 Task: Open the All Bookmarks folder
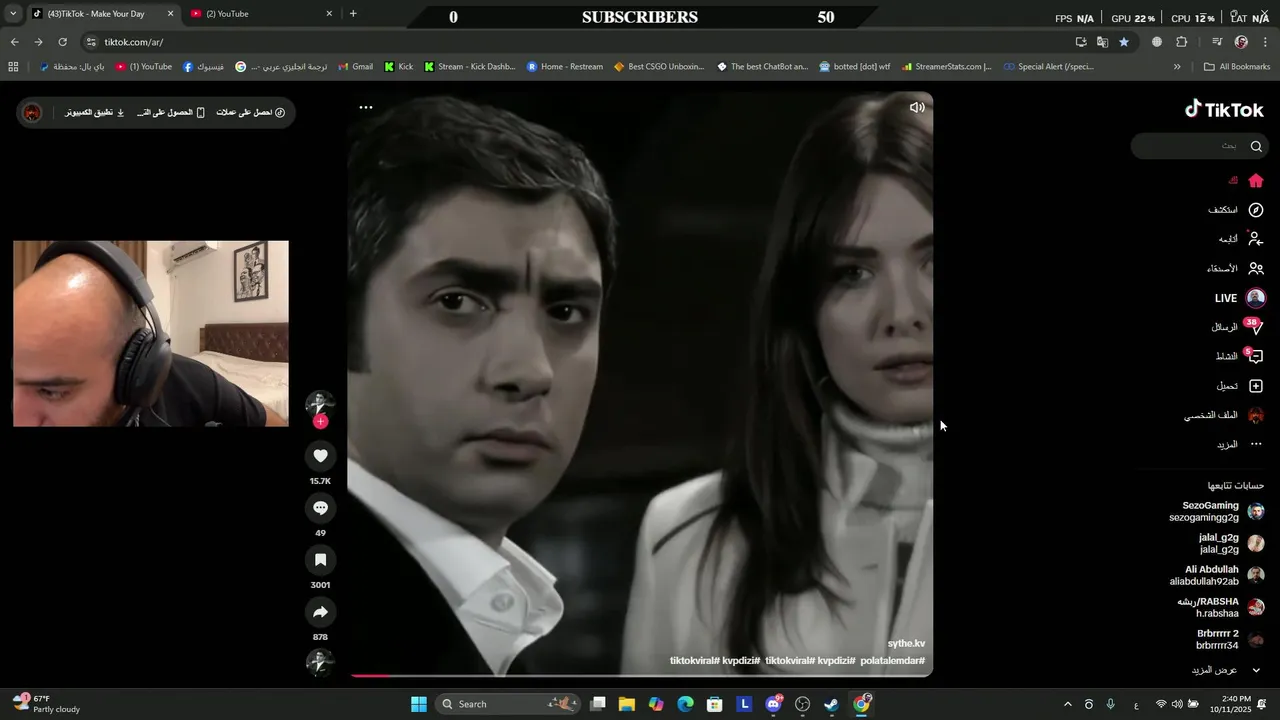(1237, 67)
